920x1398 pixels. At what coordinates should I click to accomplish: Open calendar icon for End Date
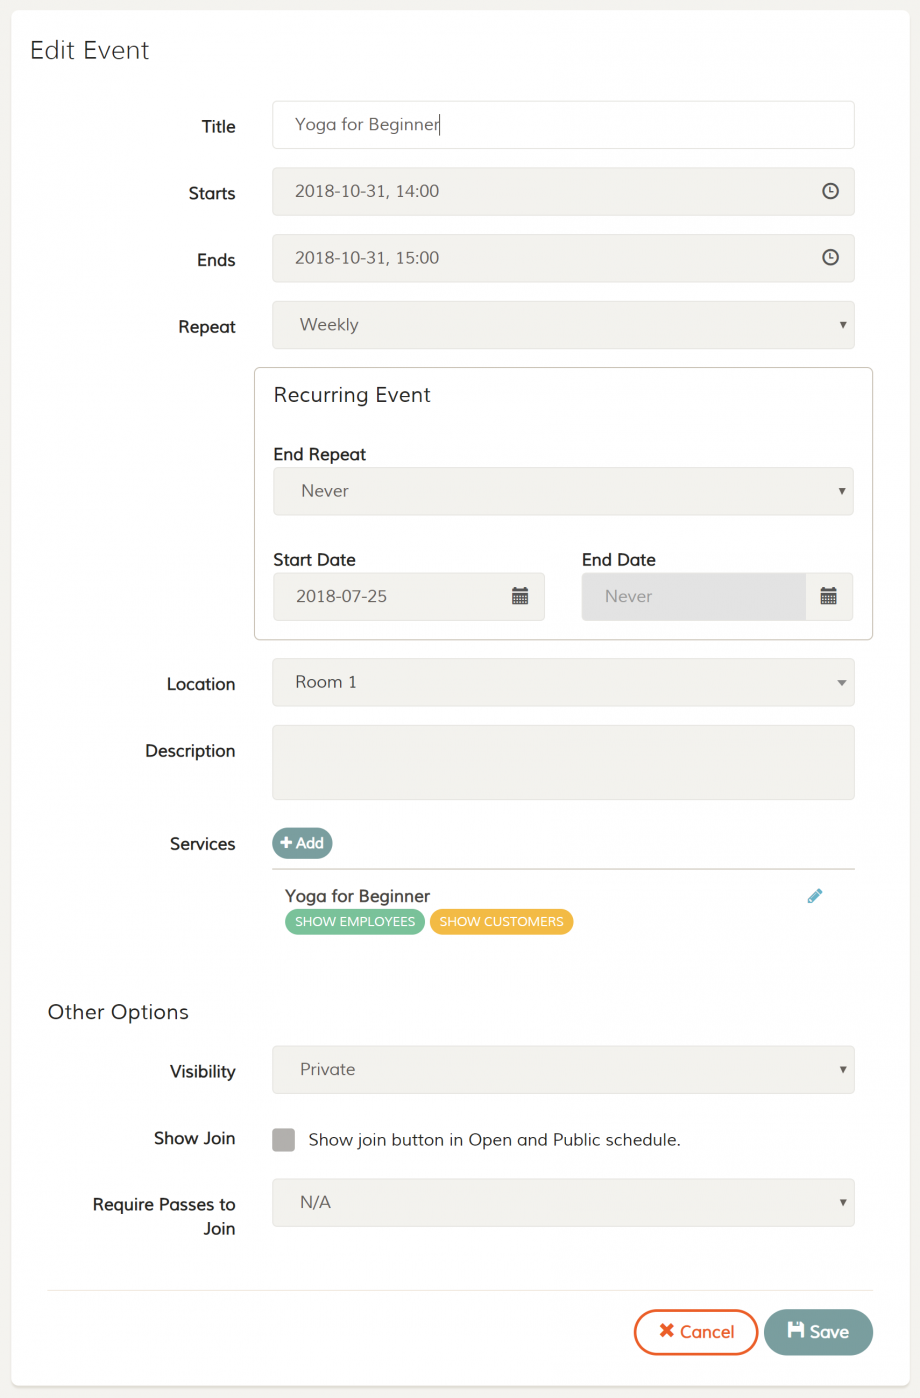coord(829,596)
